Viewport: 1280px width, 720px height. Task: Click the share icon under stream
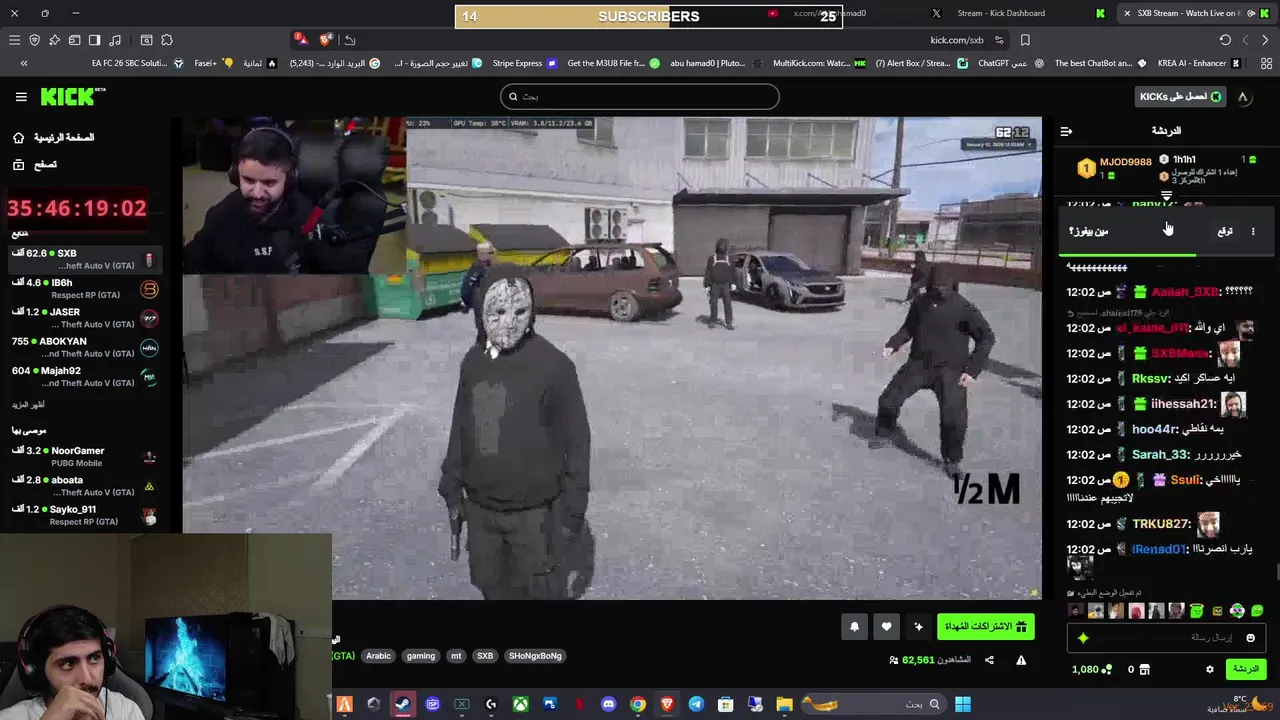[989, 660]
